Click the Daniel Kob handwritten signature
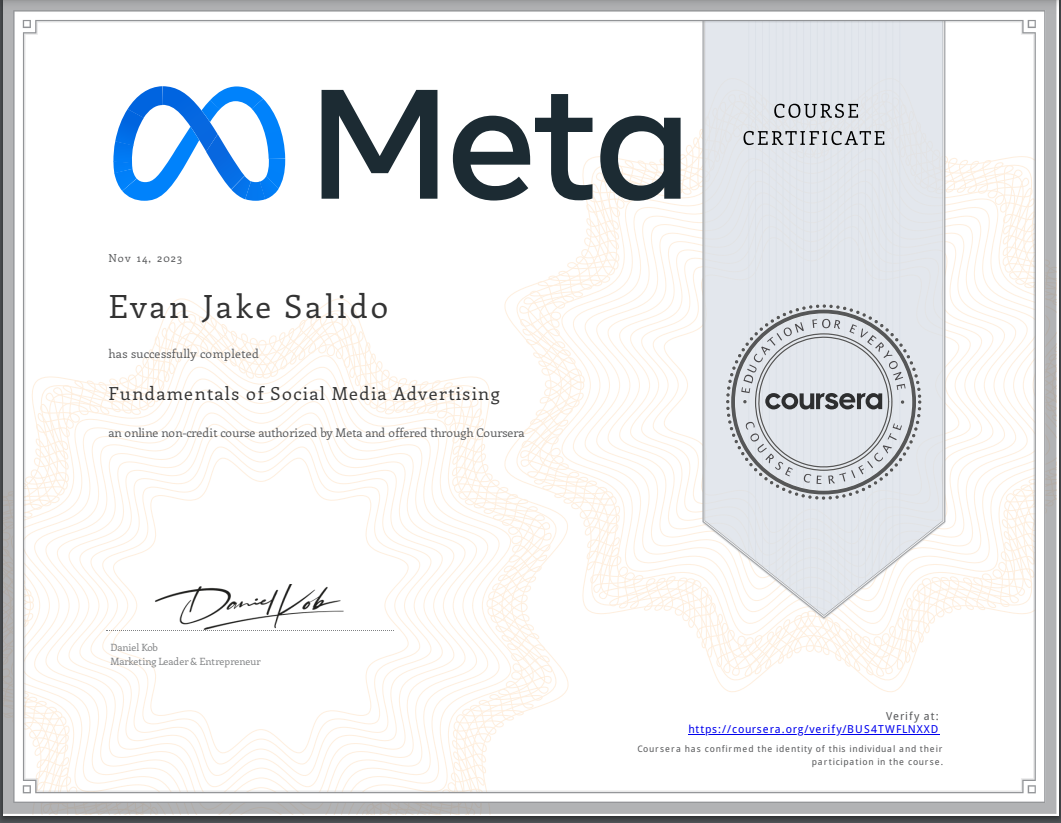 coord(249,606)
